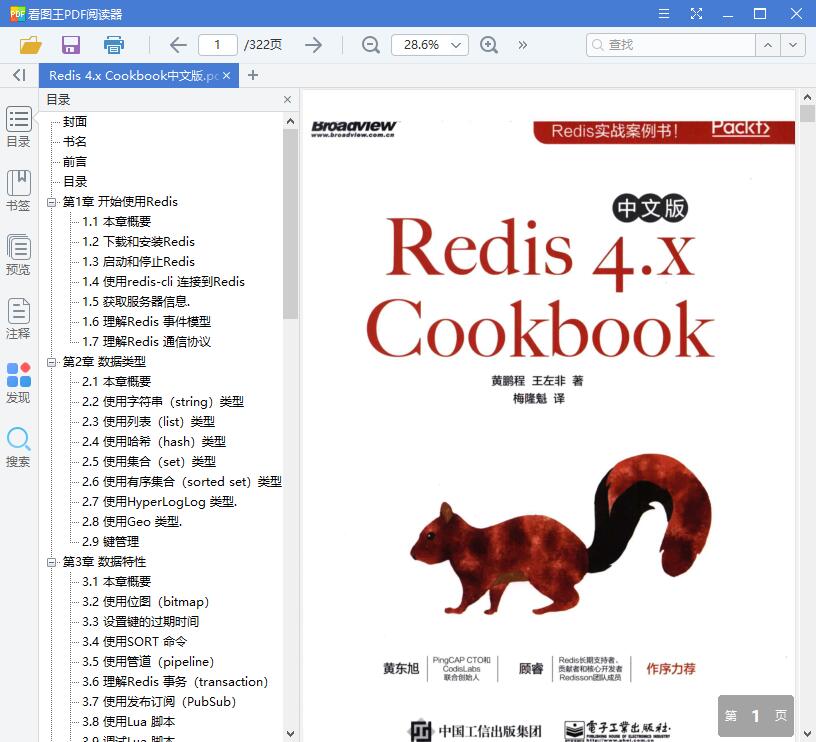This screenshot has height=742, width=816.
Task: Jump to 2.1 本章概要
Action: point(117,381)
